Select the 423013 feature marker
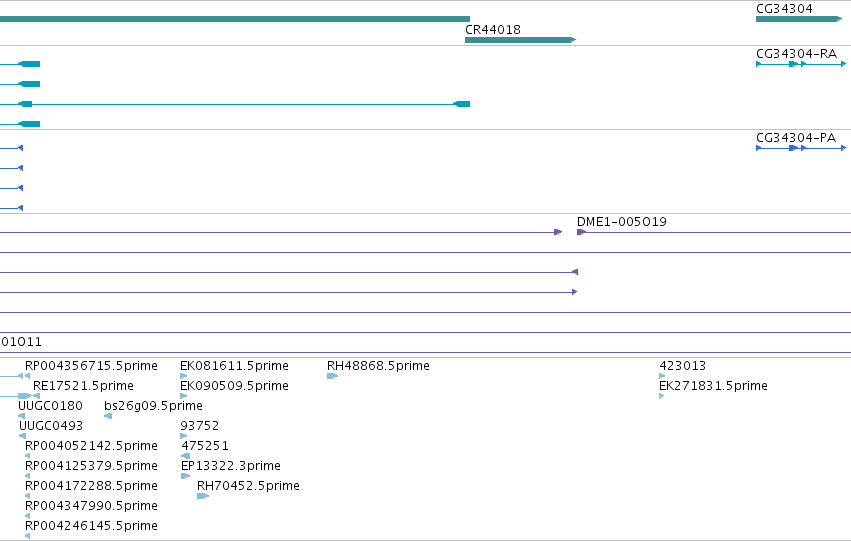This screenshot has width=851, height=541. tap(662, 376)
